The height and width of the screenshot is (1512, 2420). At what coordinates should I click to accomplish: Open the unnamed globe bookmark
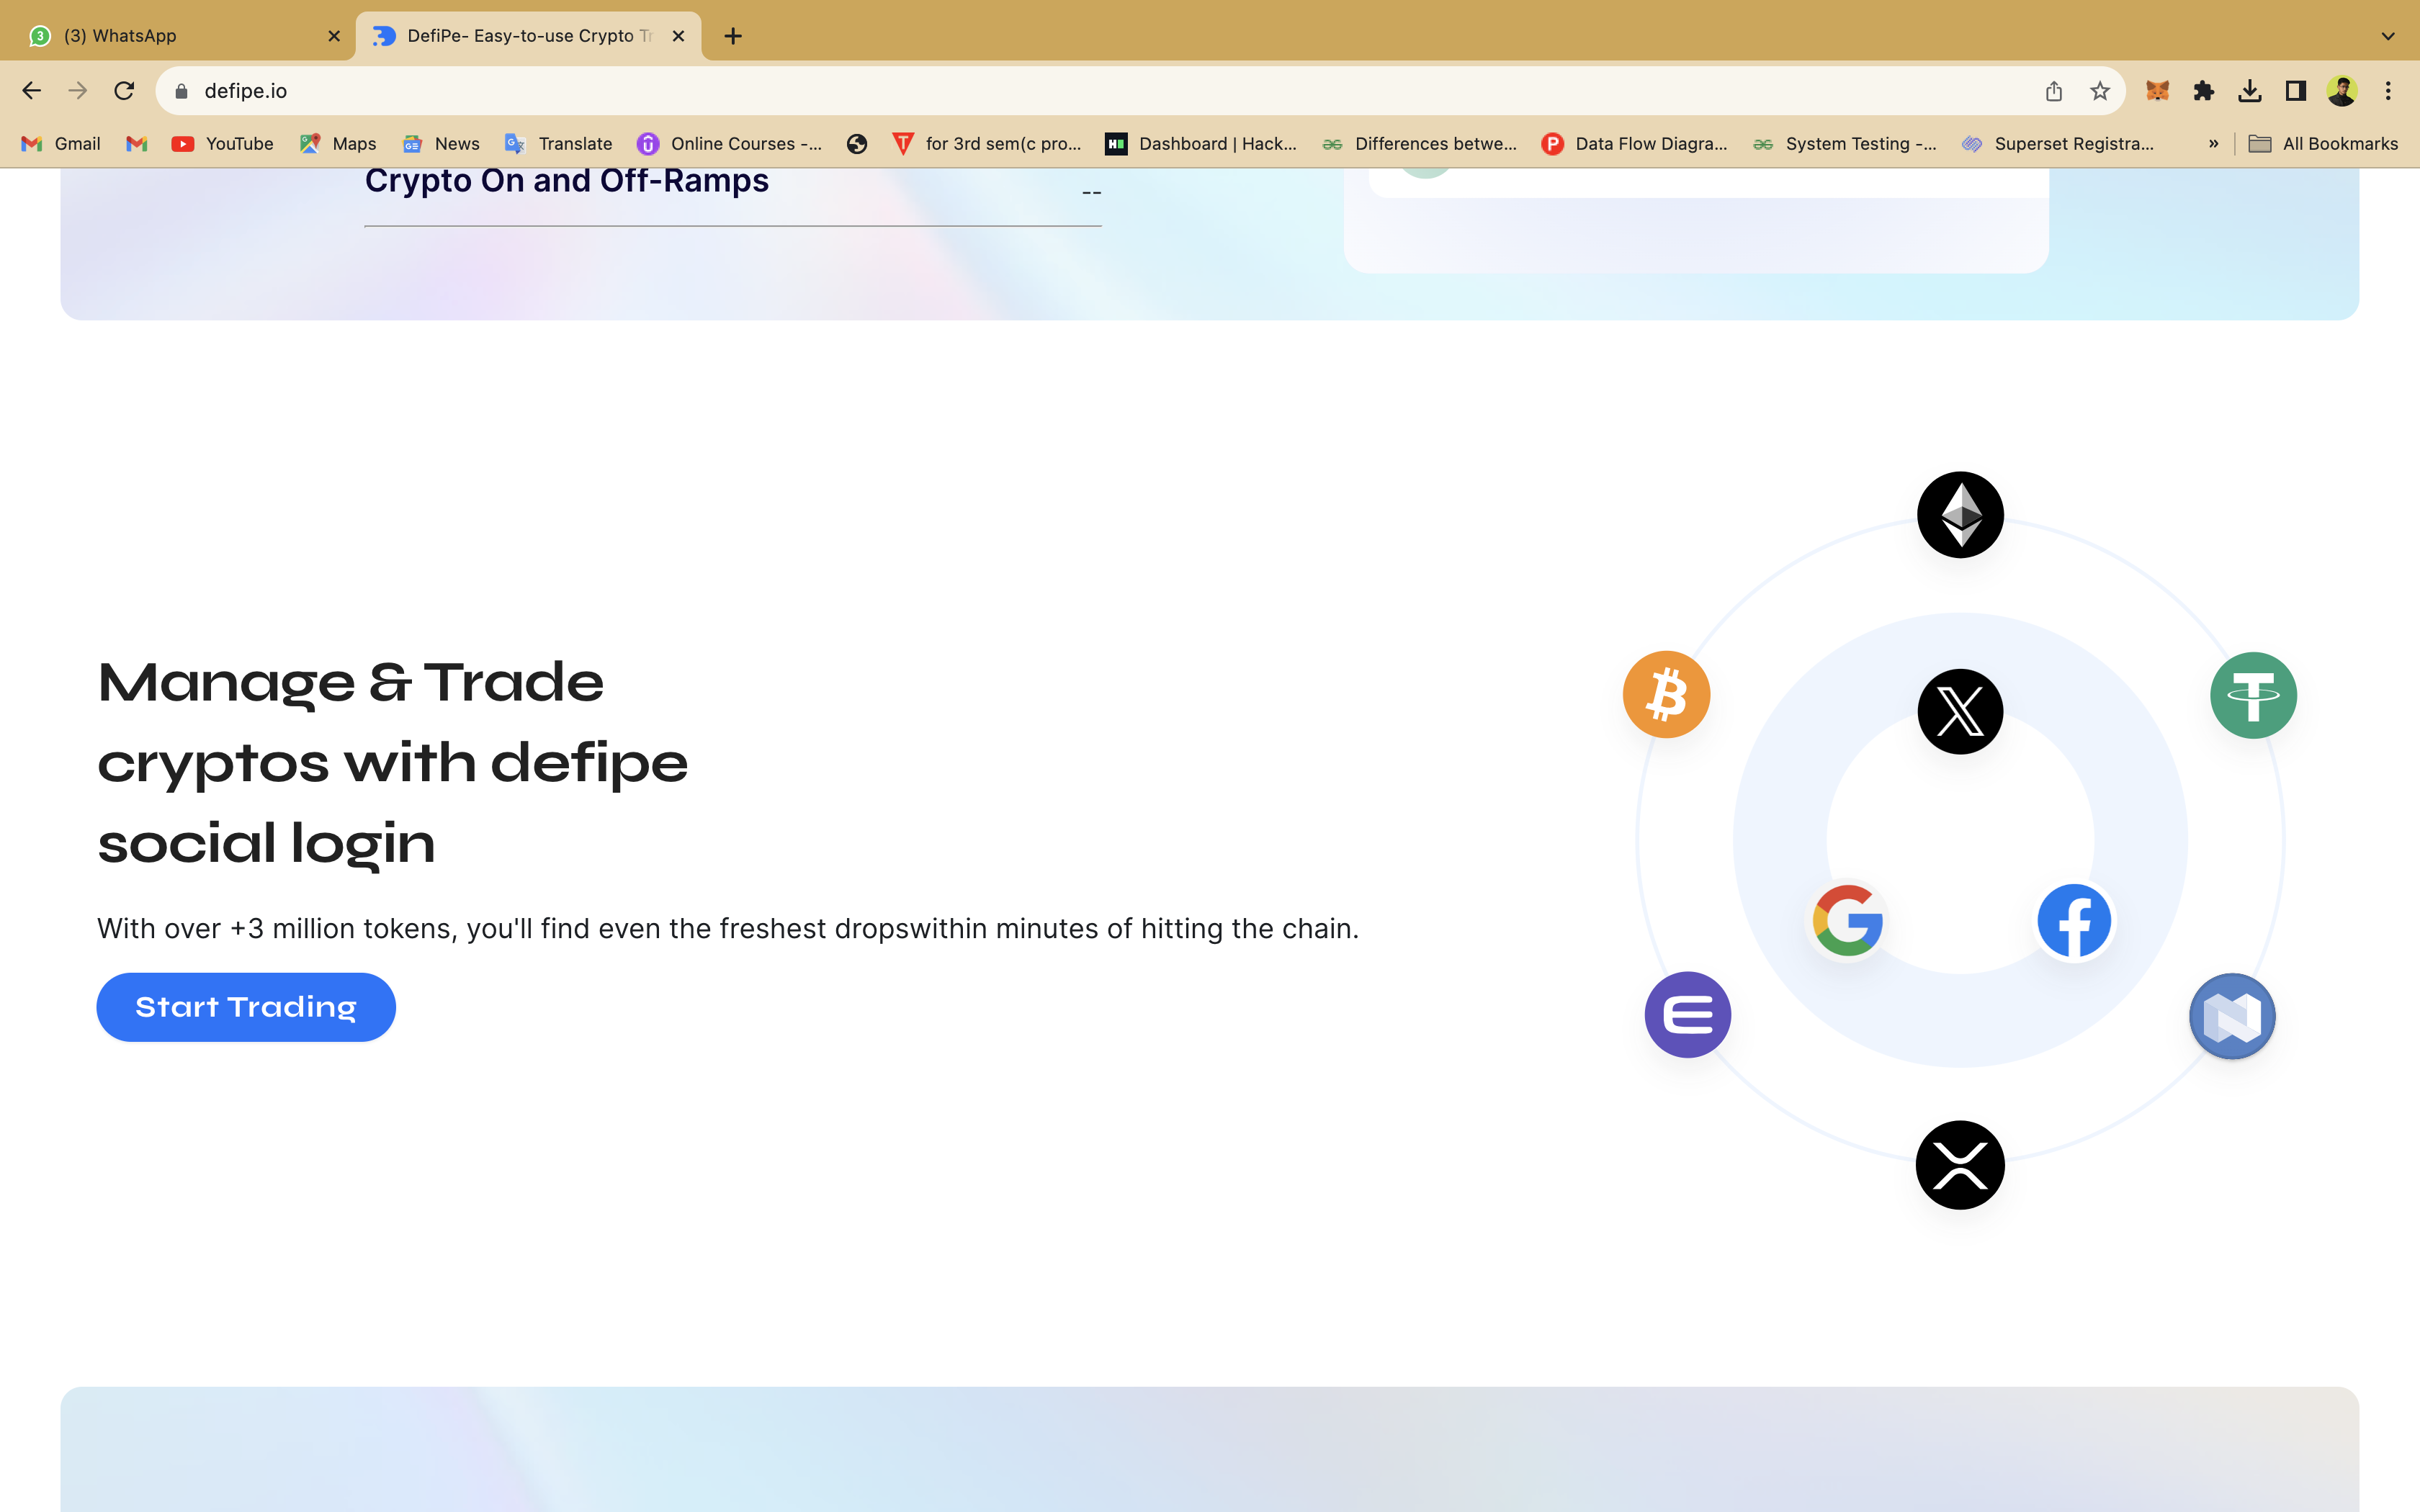click(856, 144)
